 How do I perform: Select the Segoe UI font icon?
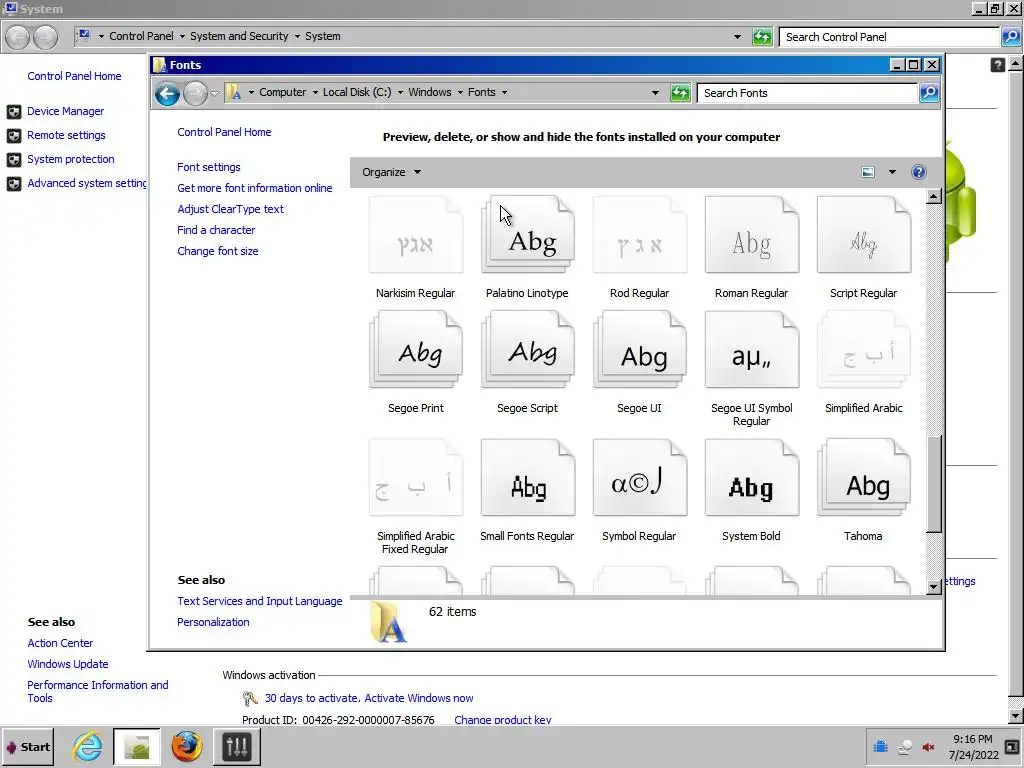coord(639,350)
